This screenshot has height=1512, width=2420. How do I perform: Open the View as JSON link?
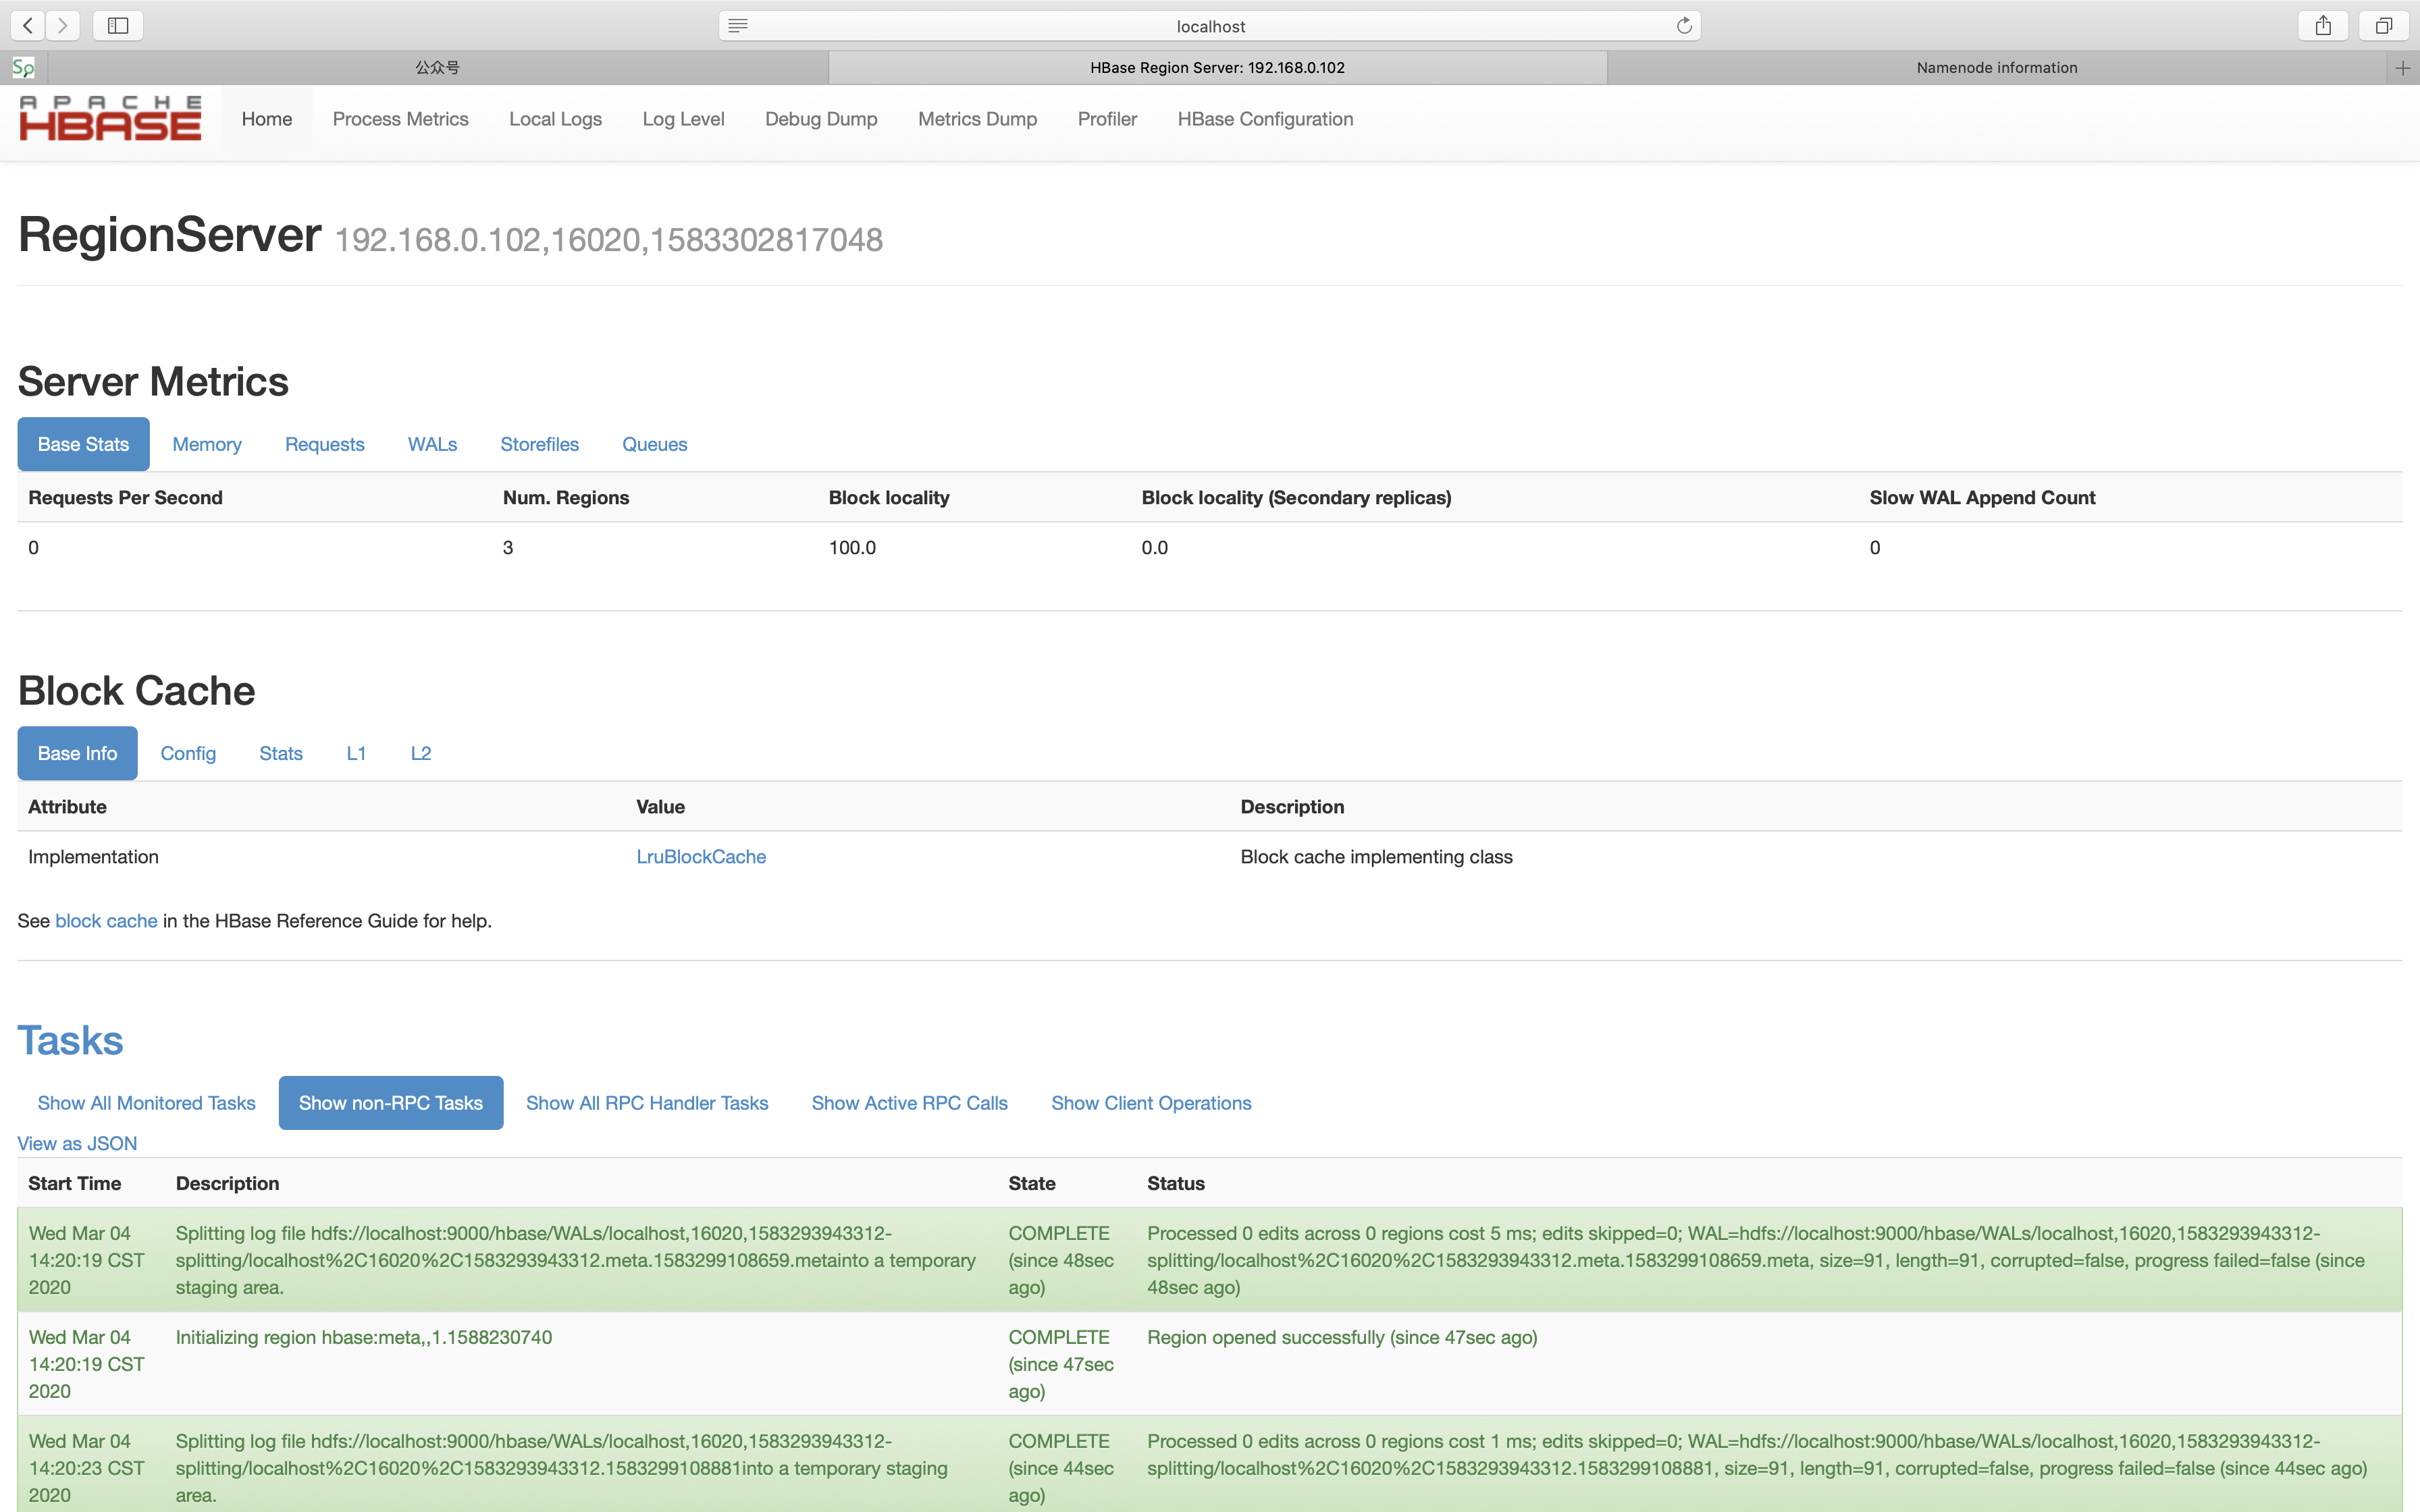coord(77,1143)
